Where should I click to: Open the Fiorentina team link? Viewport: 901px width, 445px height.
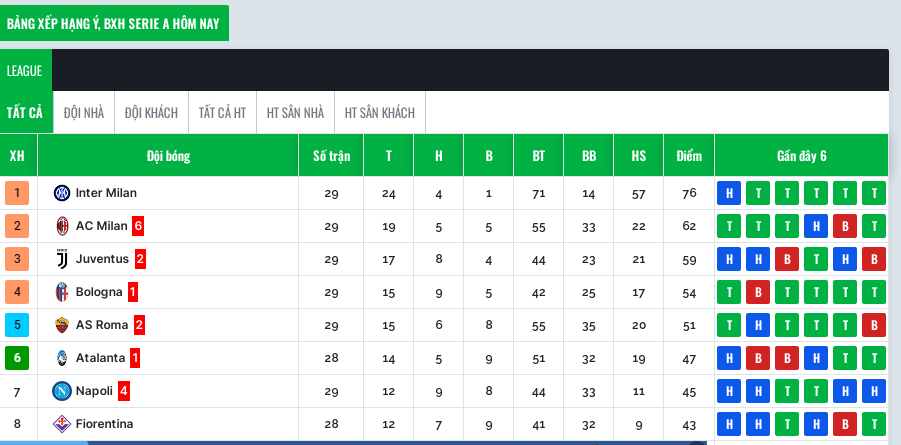point(105,424)
